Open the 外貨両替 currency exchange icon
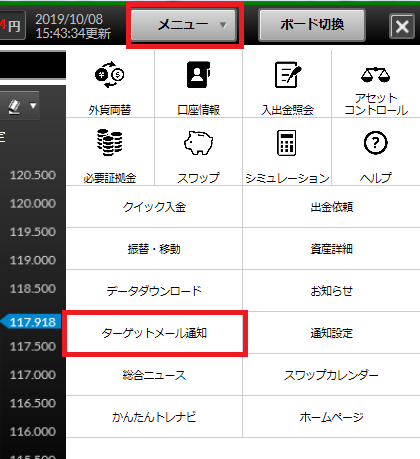Screen dimensions: 420x459 [110, 75]
